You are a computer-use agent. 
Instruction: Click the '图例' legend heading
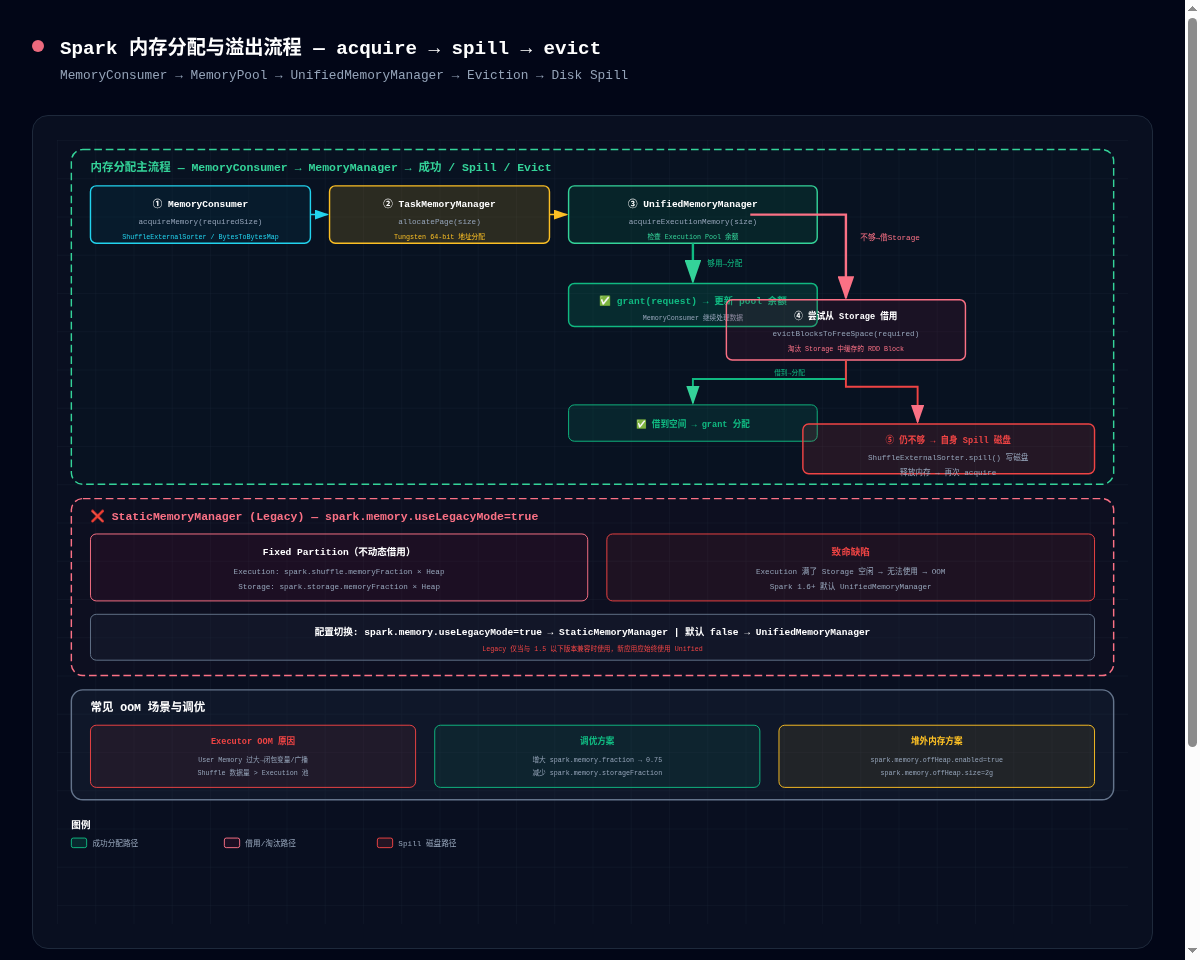click(80, 825)
